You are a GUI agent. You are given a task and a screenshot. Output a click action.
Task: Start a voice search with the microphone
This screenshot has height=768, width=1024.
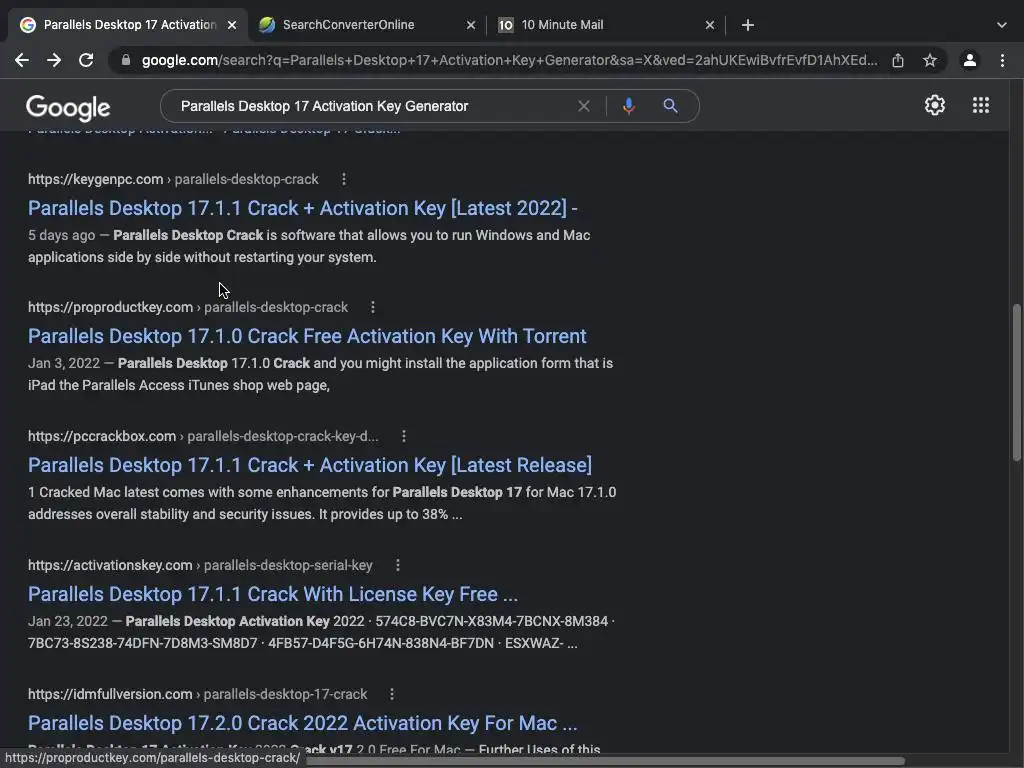coord(628,106)
